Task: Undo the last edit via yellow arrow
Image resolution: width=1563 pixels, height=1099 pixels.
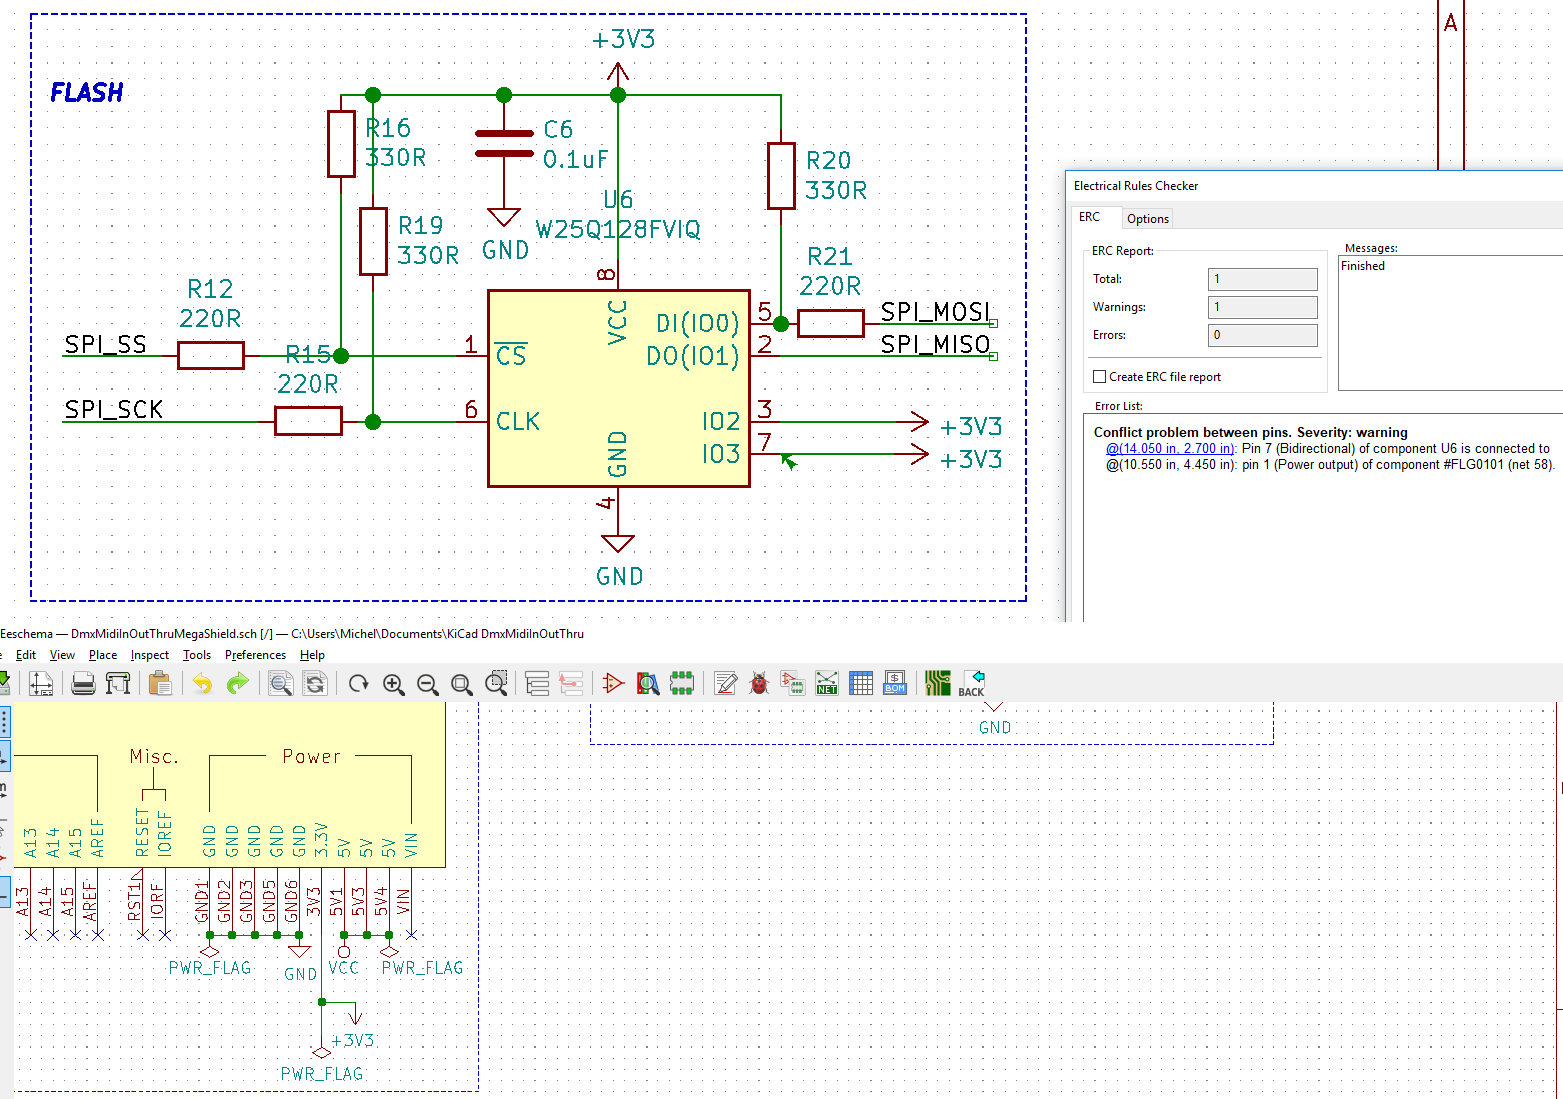Action: tap(203, 684)
